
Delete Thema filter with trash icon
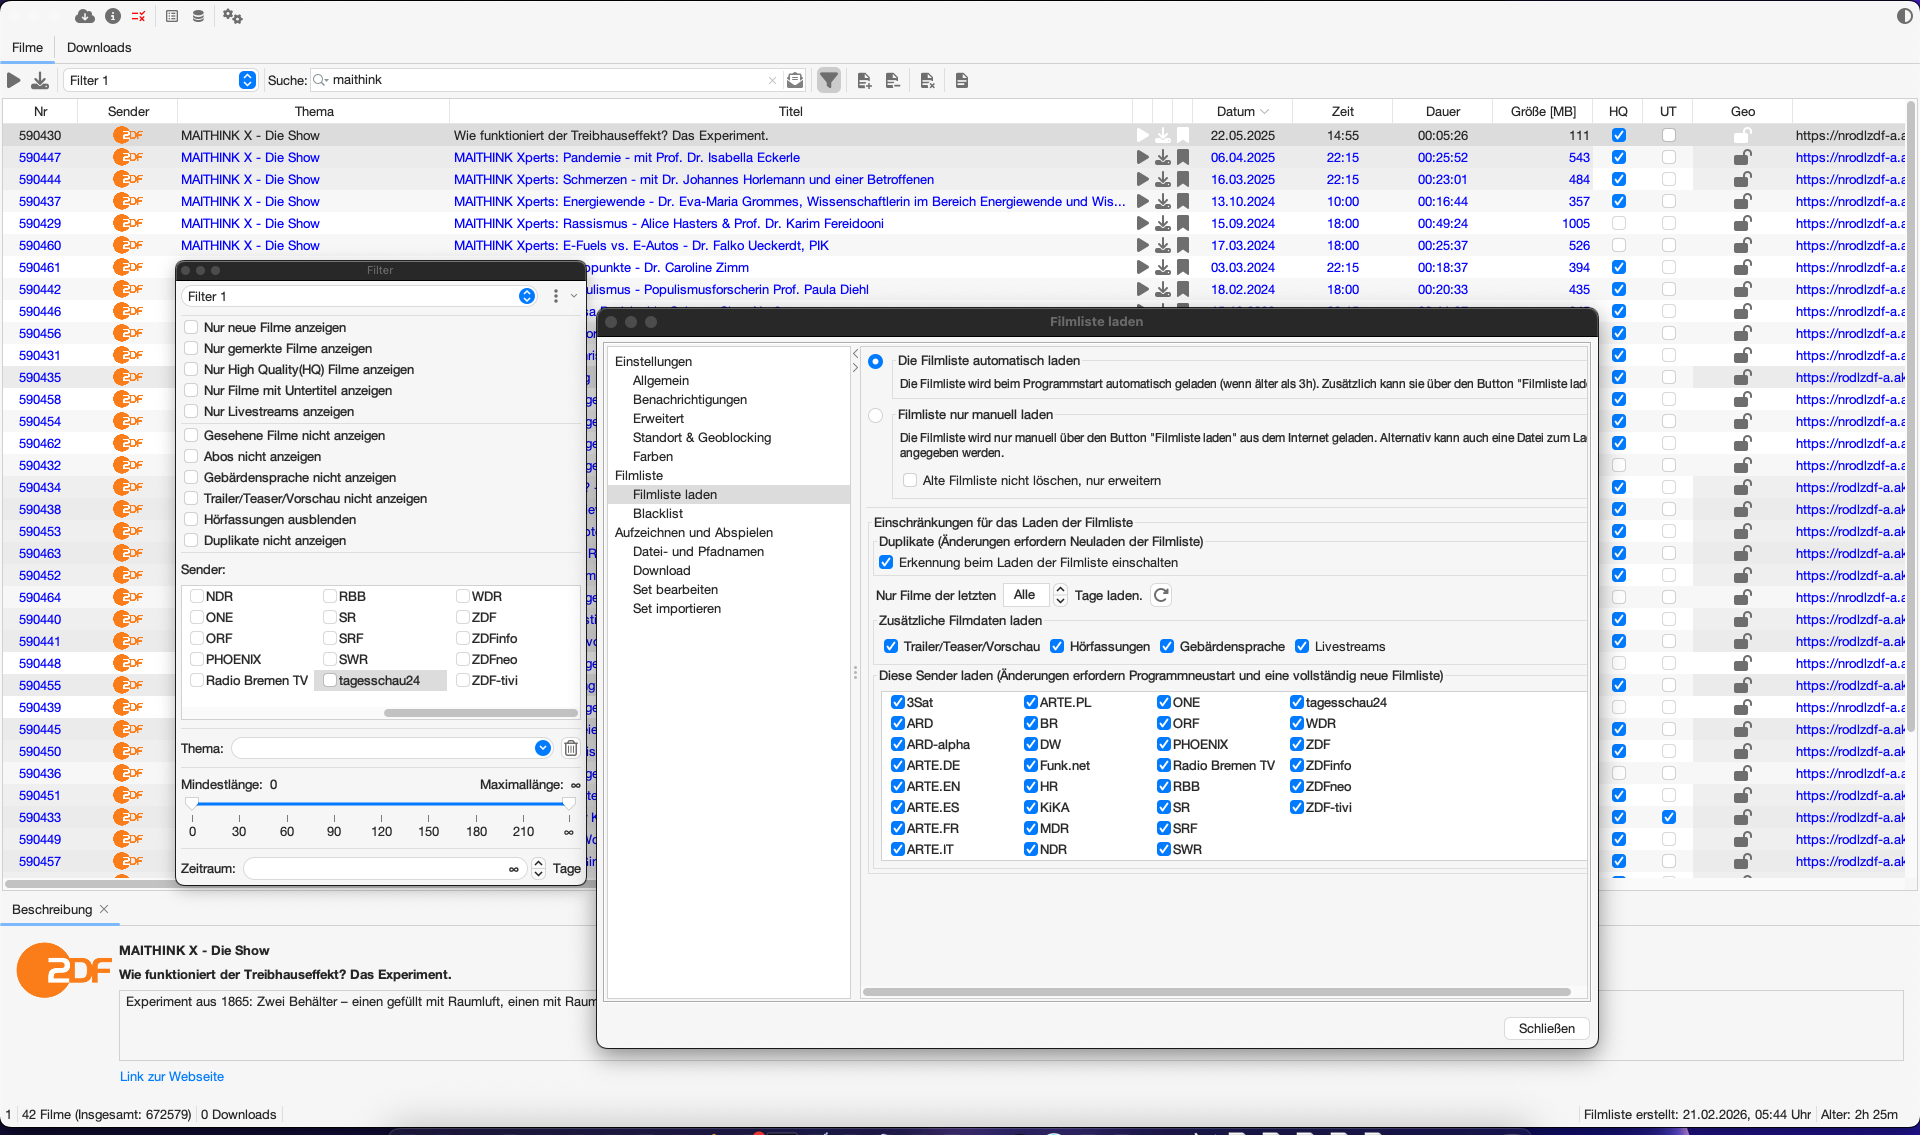click(x=570, y=748)
